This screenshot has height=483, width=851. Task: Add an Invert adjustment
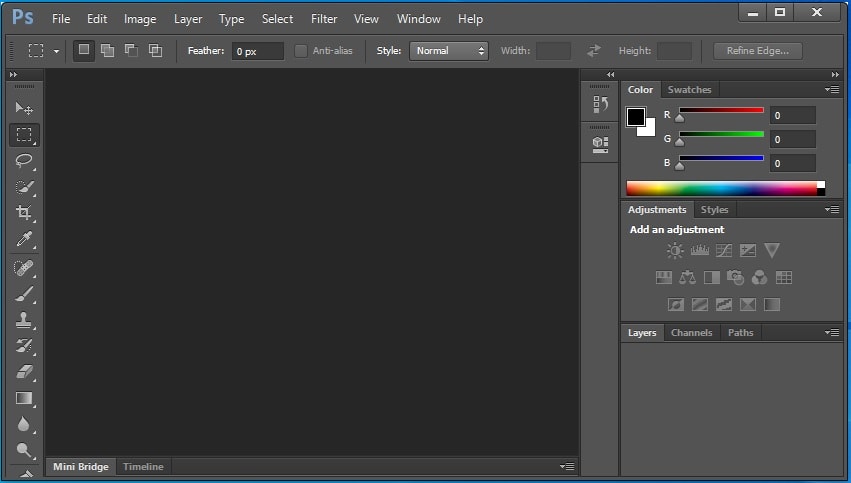(x=676, y=304)
